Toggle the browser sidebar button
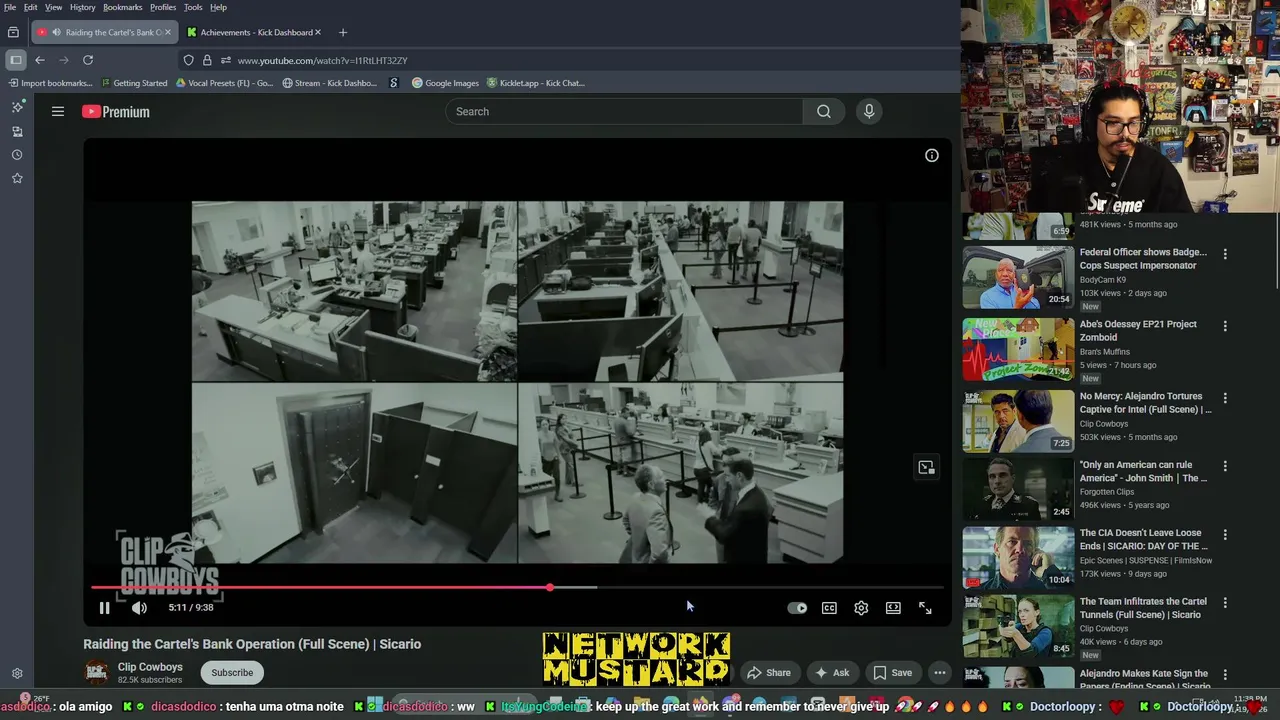 (x=16, y=60)
